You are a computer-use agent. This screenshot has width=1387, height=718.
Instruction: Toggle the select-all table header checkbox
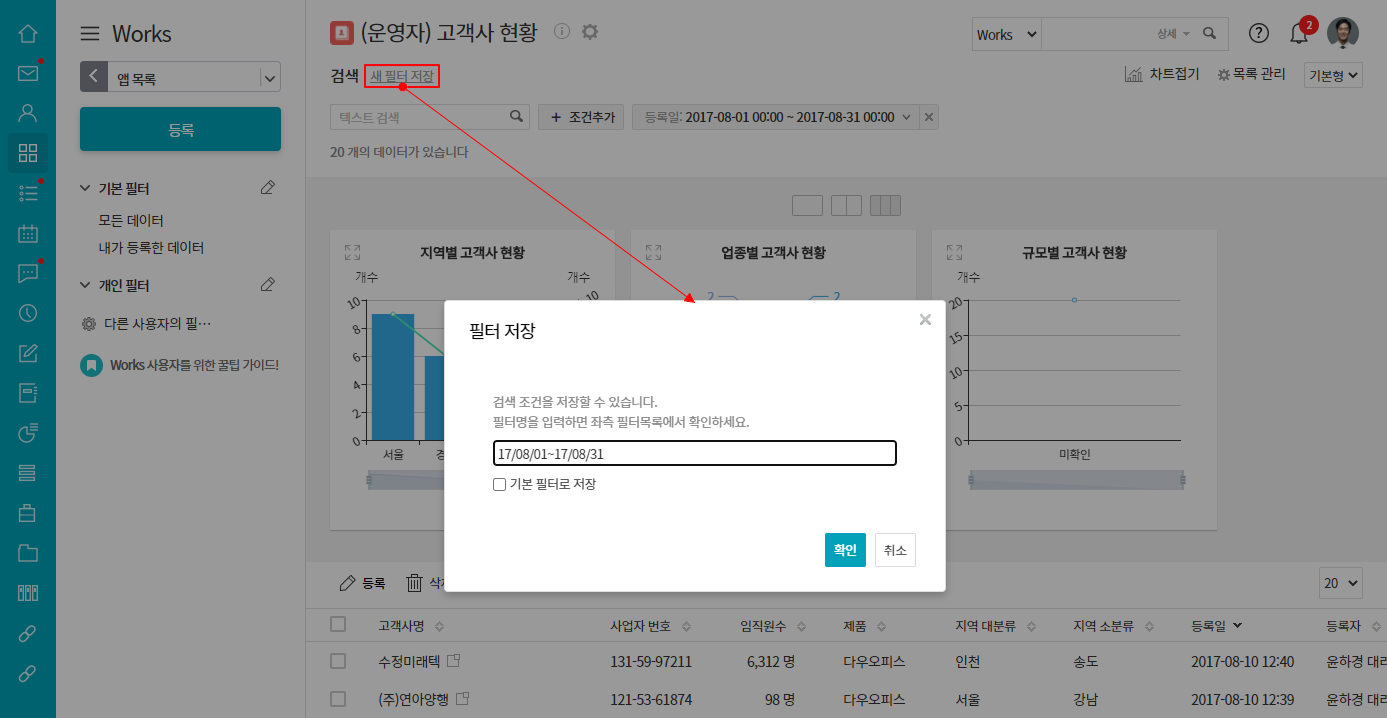point(338,625)
